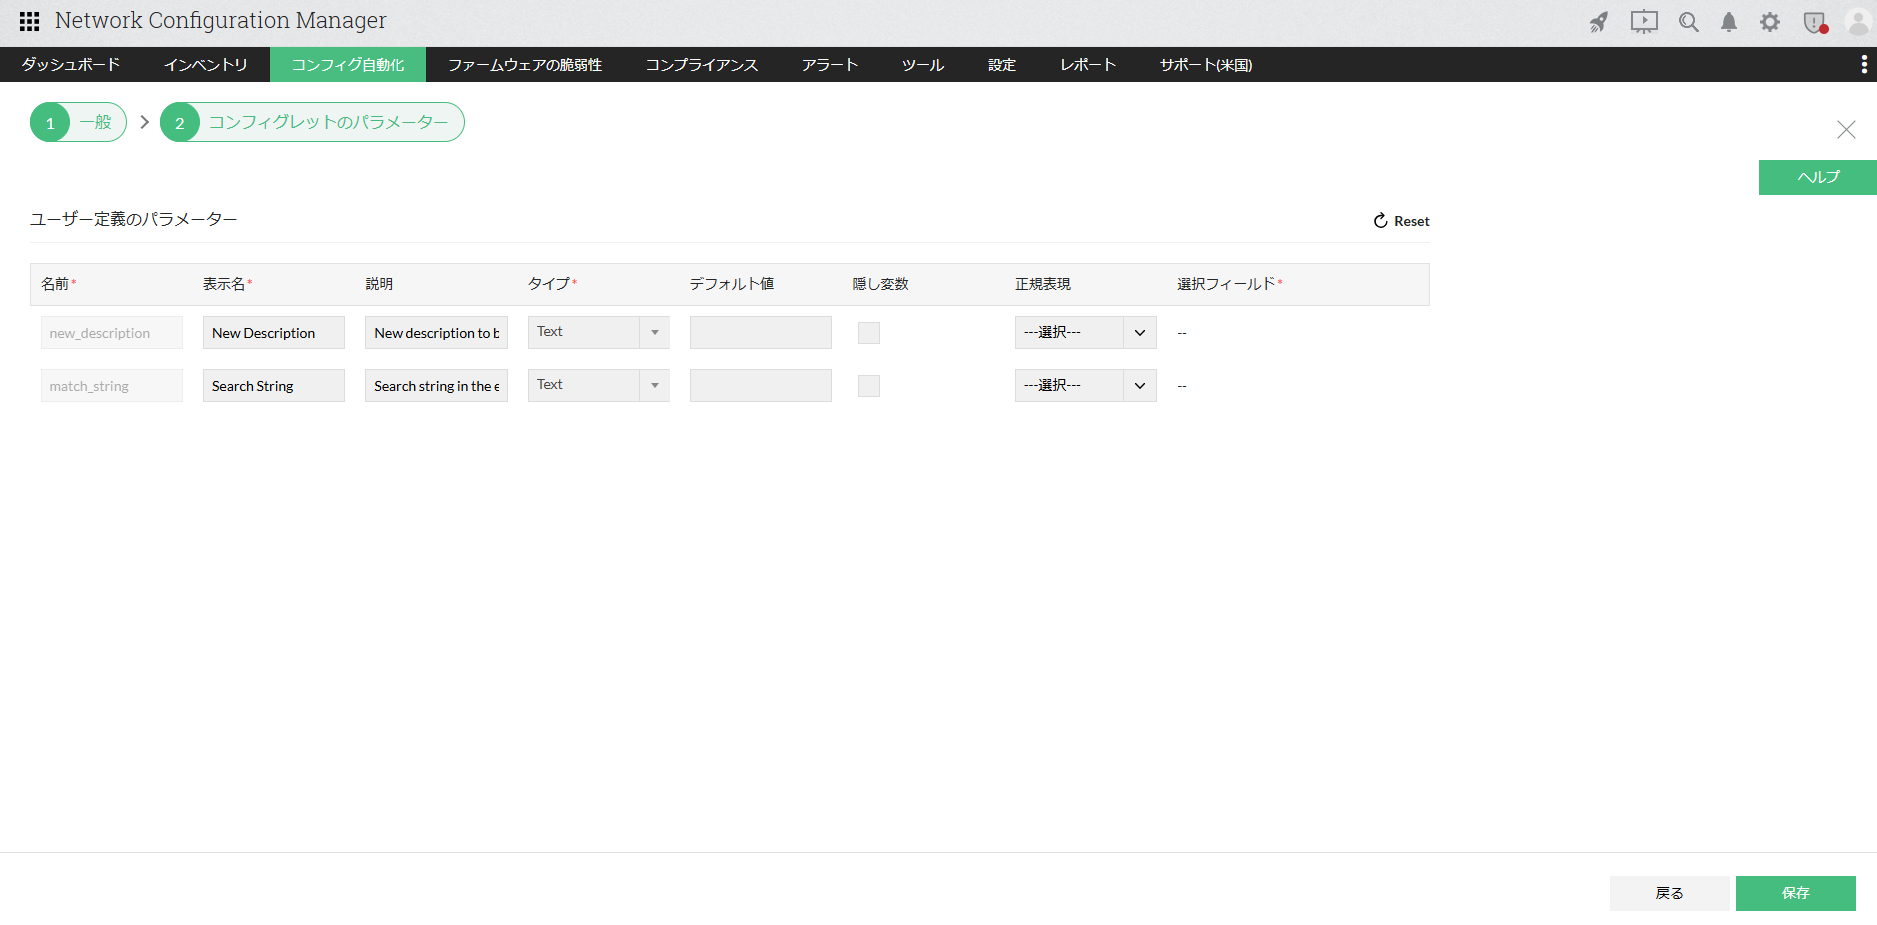
Task: Click the 表示名 column header
Action: point(227,284)
